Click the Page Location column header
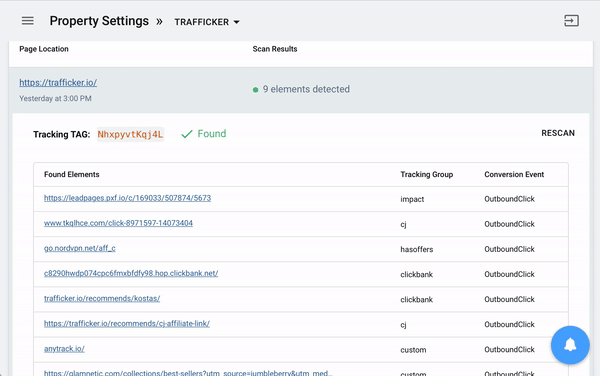The height and width of the screenshot is (376, 600). point(44,49)
